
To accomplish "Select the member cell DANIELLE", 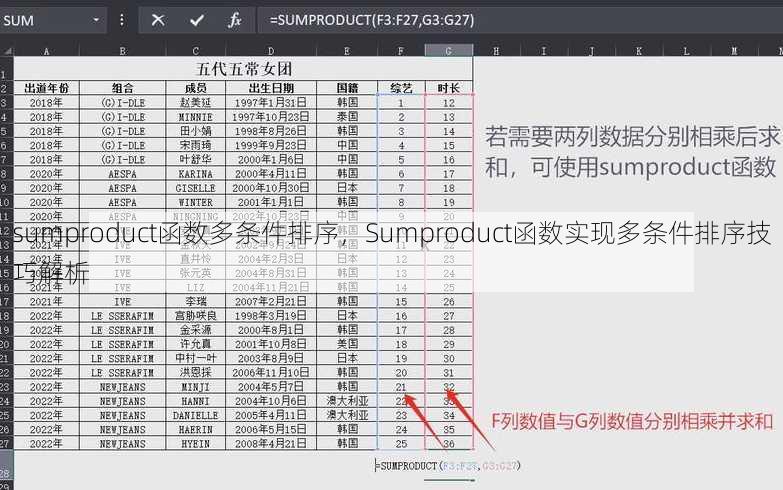I will [195, 416].
